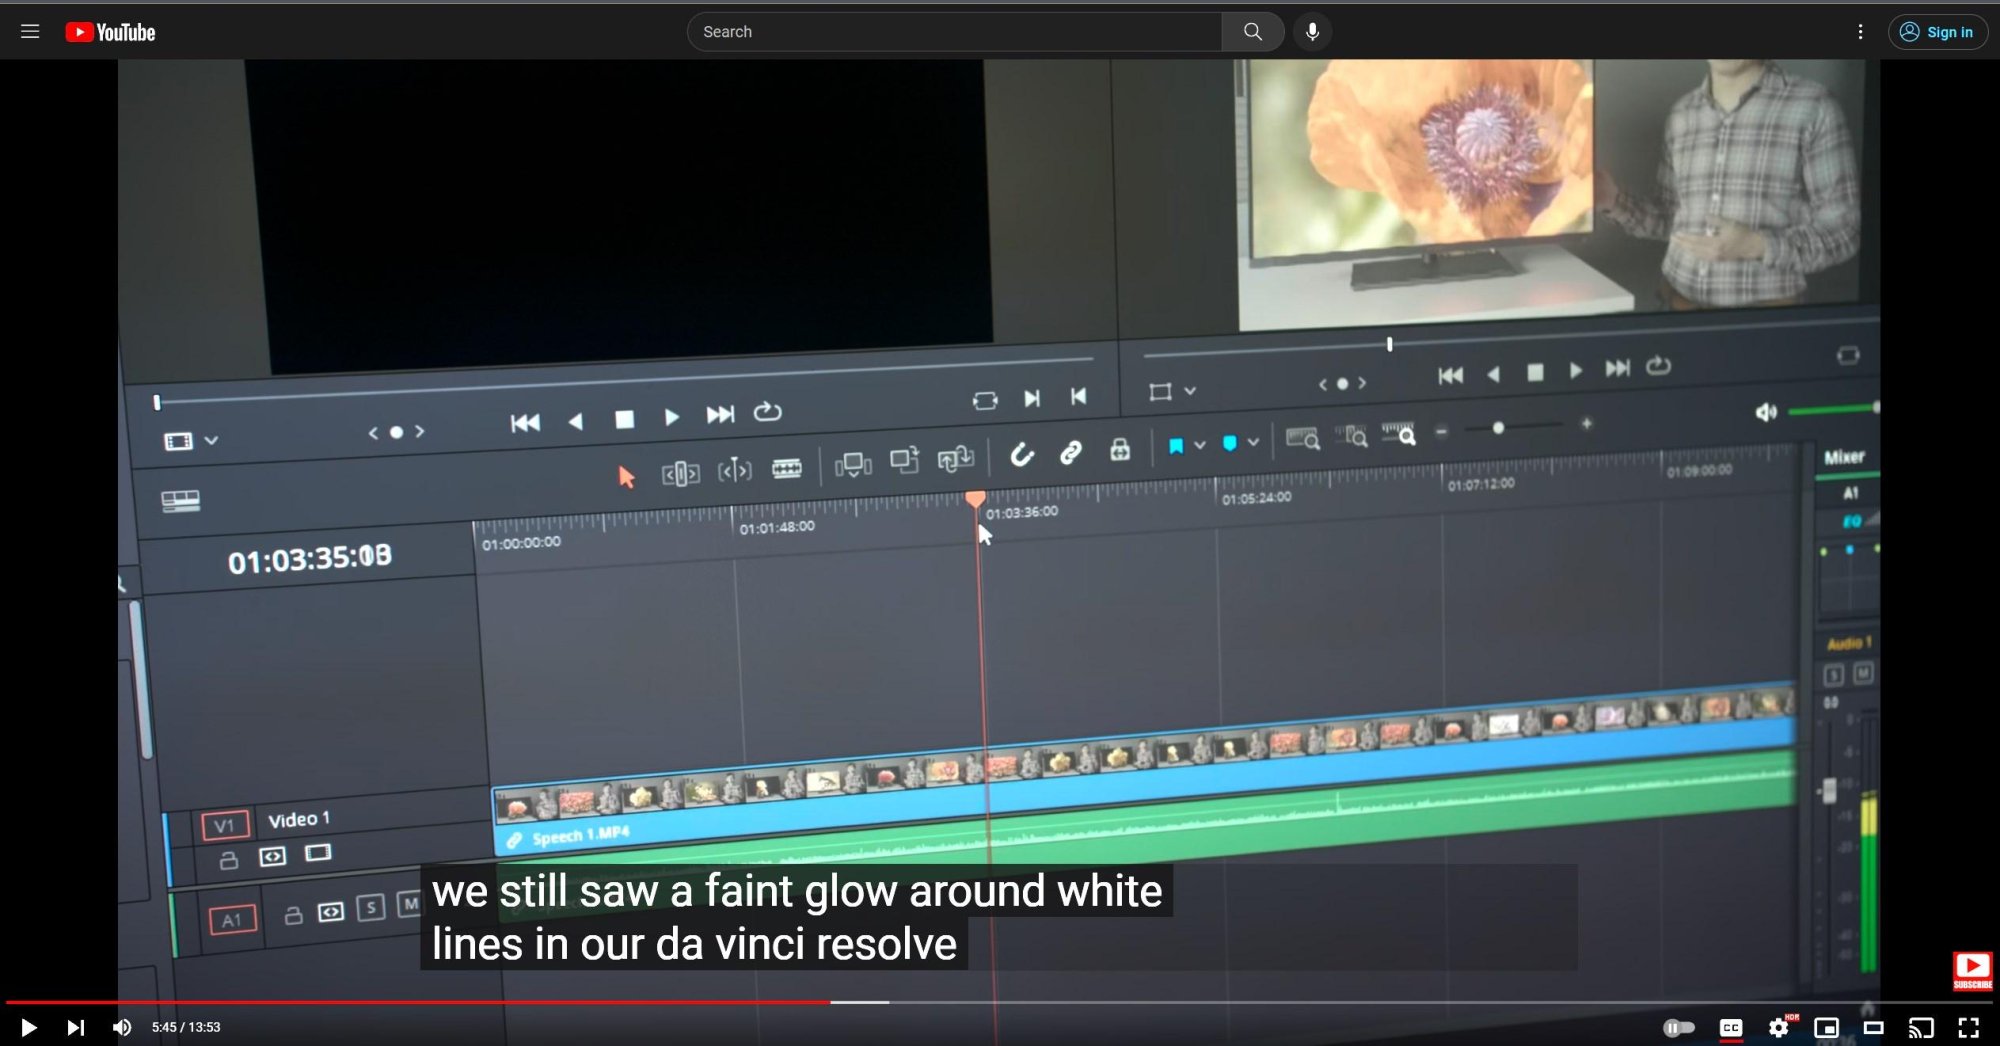Toggle the autoplay switch
Viewport: 2000px width, 1046px height.
1678,1027
